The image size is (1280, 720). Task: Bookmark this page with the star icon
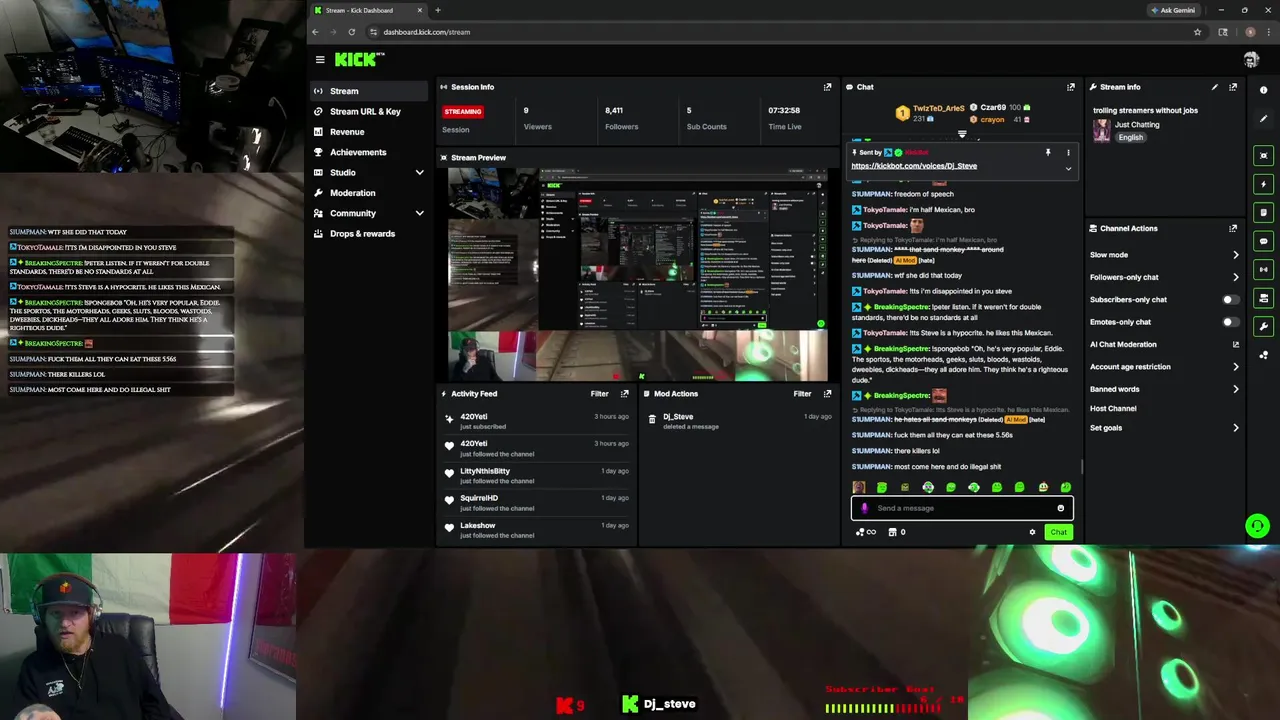[x=1197, y=32]
